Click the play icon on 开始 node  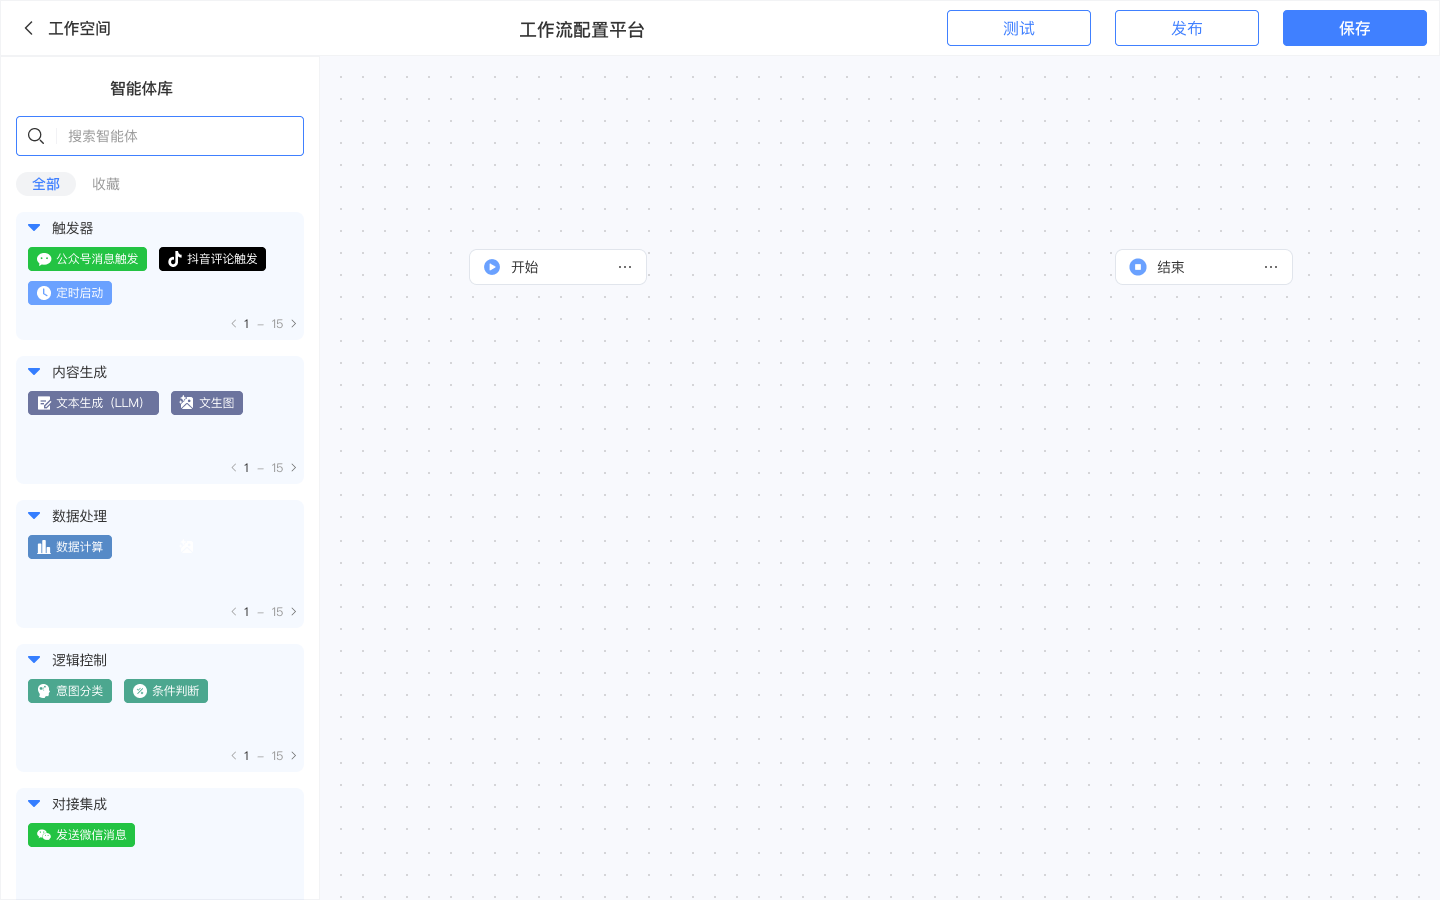tap(492, 267)
